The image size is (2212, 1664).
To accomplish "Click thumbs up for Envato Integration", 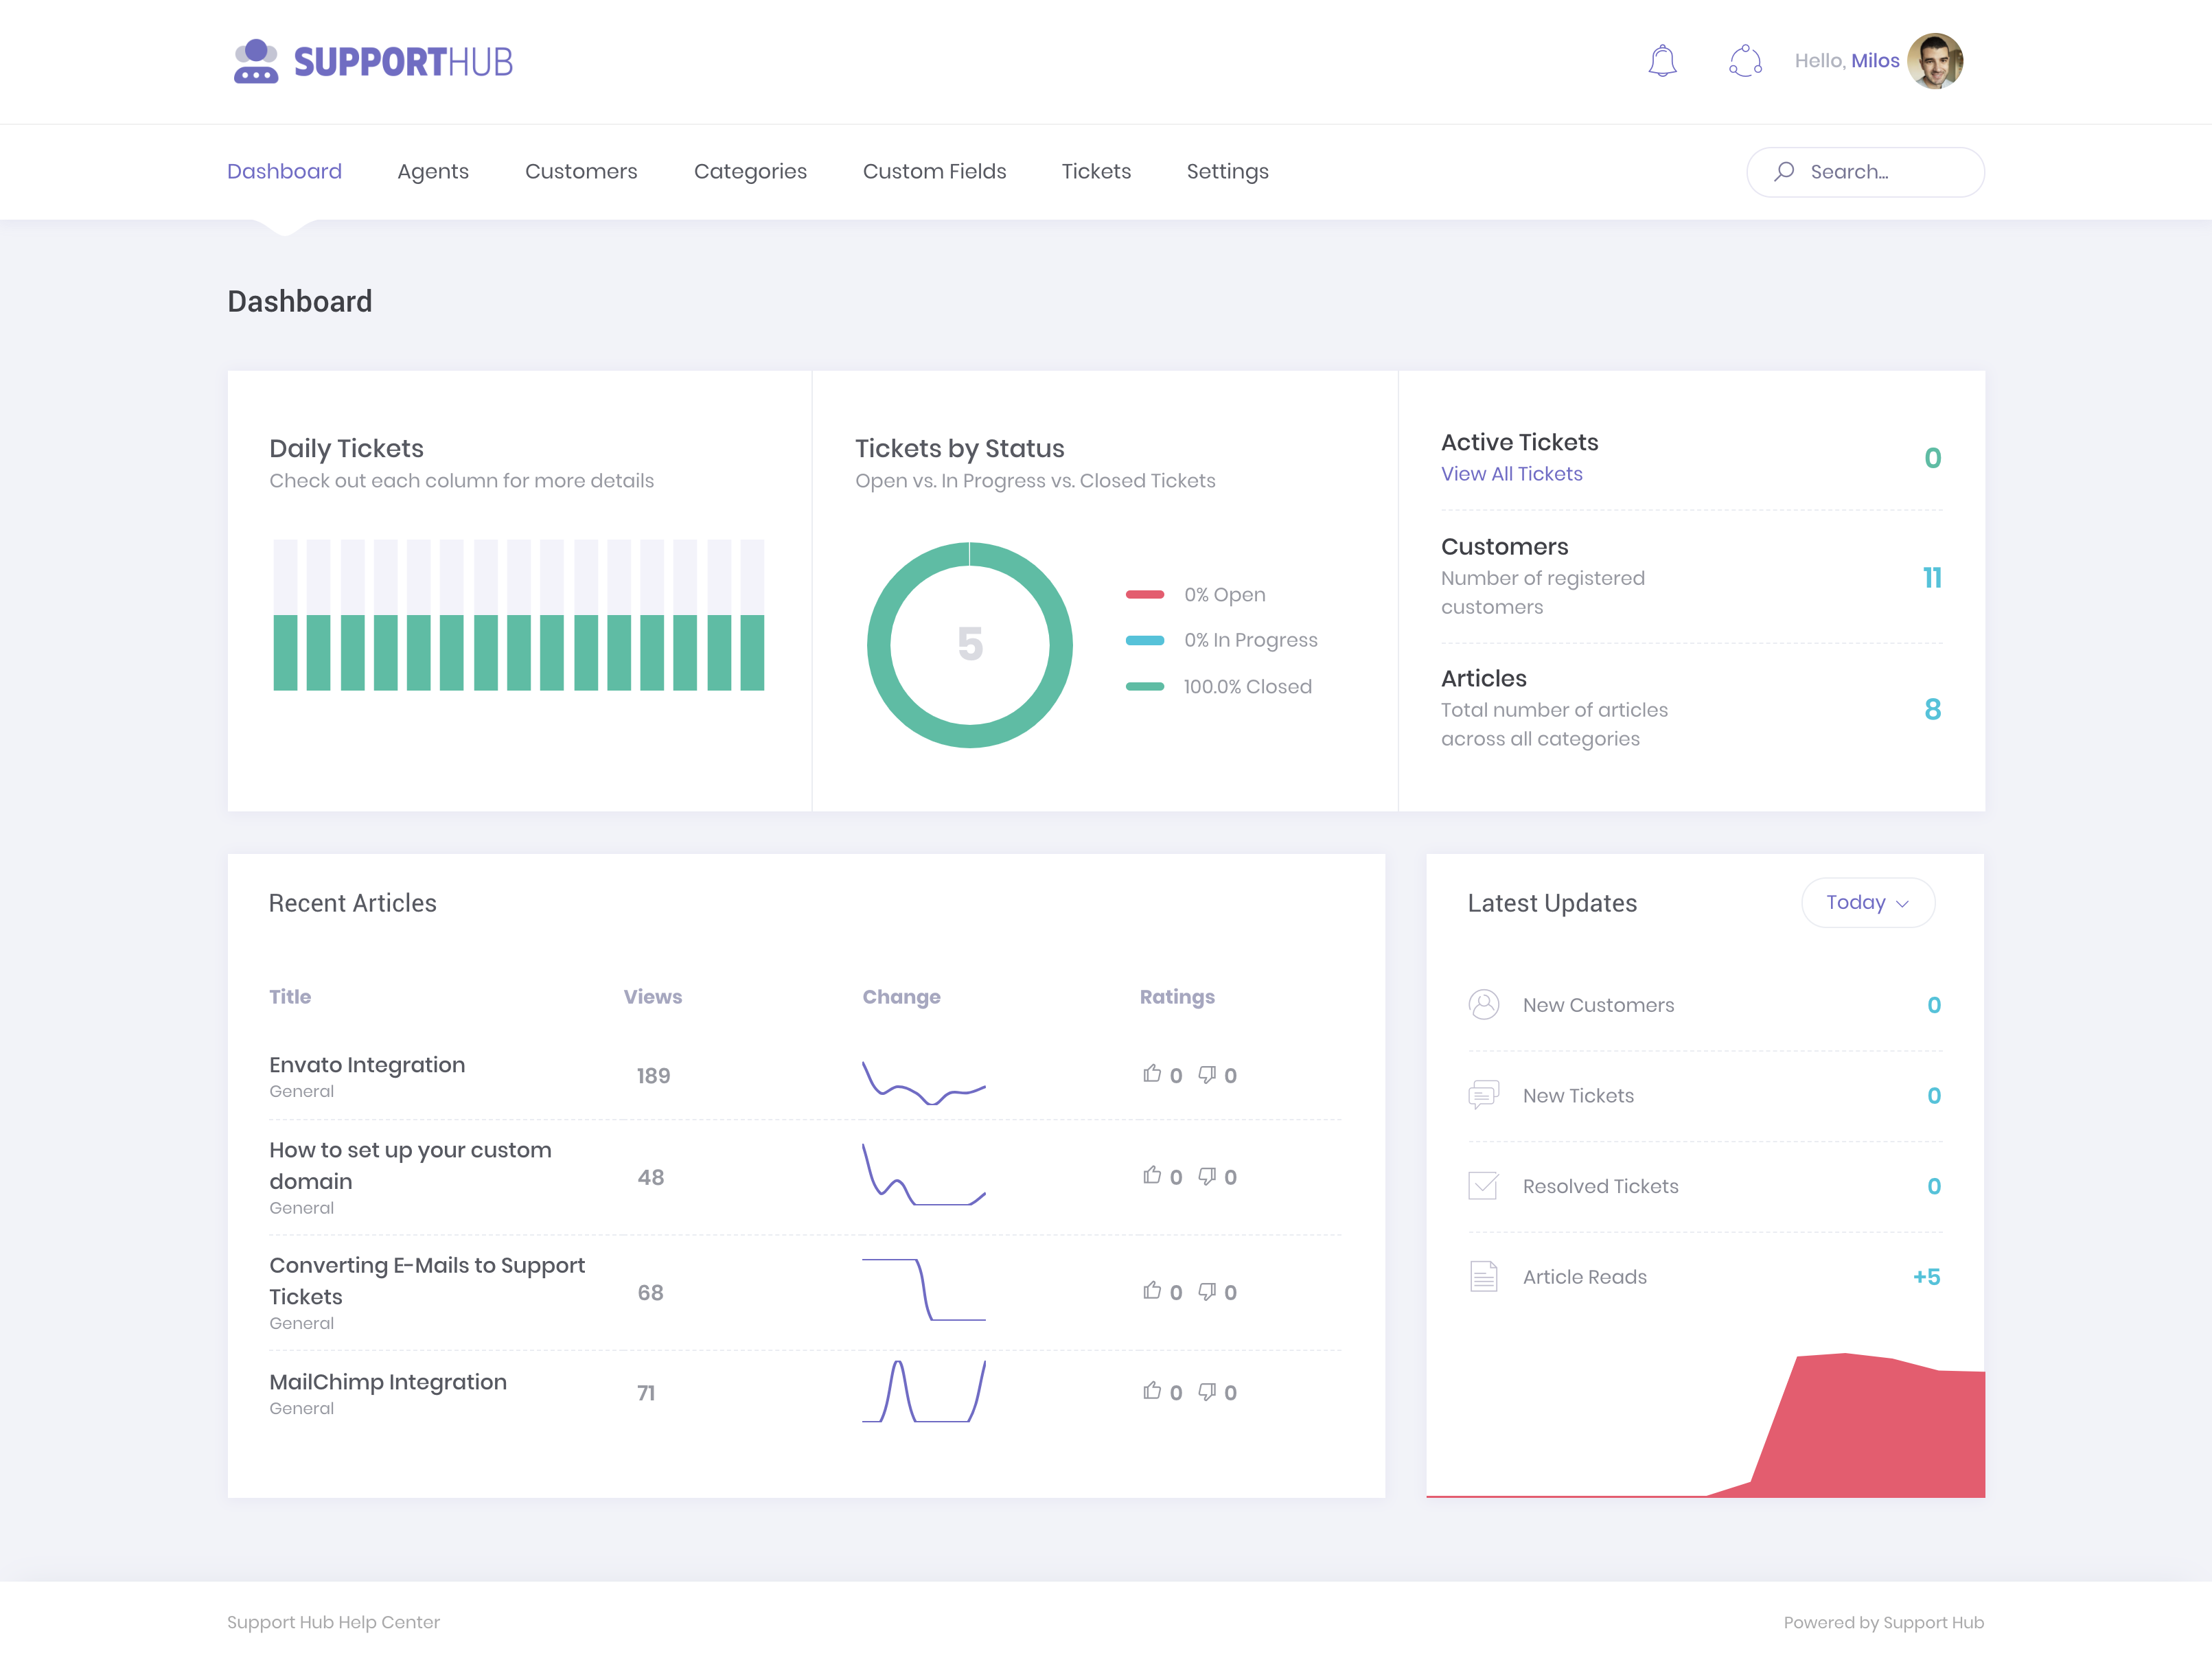I will [x=1152, y=1074].
